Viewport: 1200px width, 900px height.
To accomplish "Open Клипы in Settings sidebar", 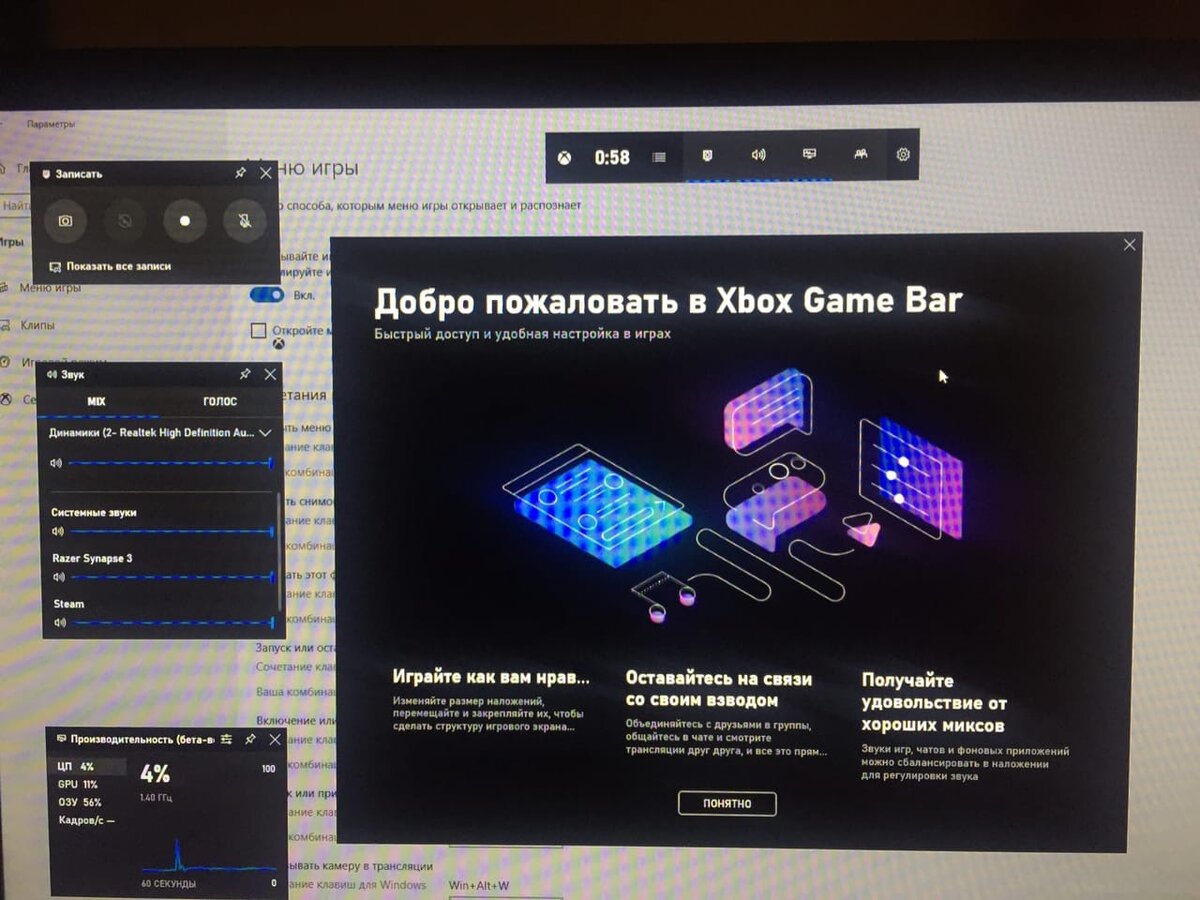I will pyautogui.click(x=38, y=325).
